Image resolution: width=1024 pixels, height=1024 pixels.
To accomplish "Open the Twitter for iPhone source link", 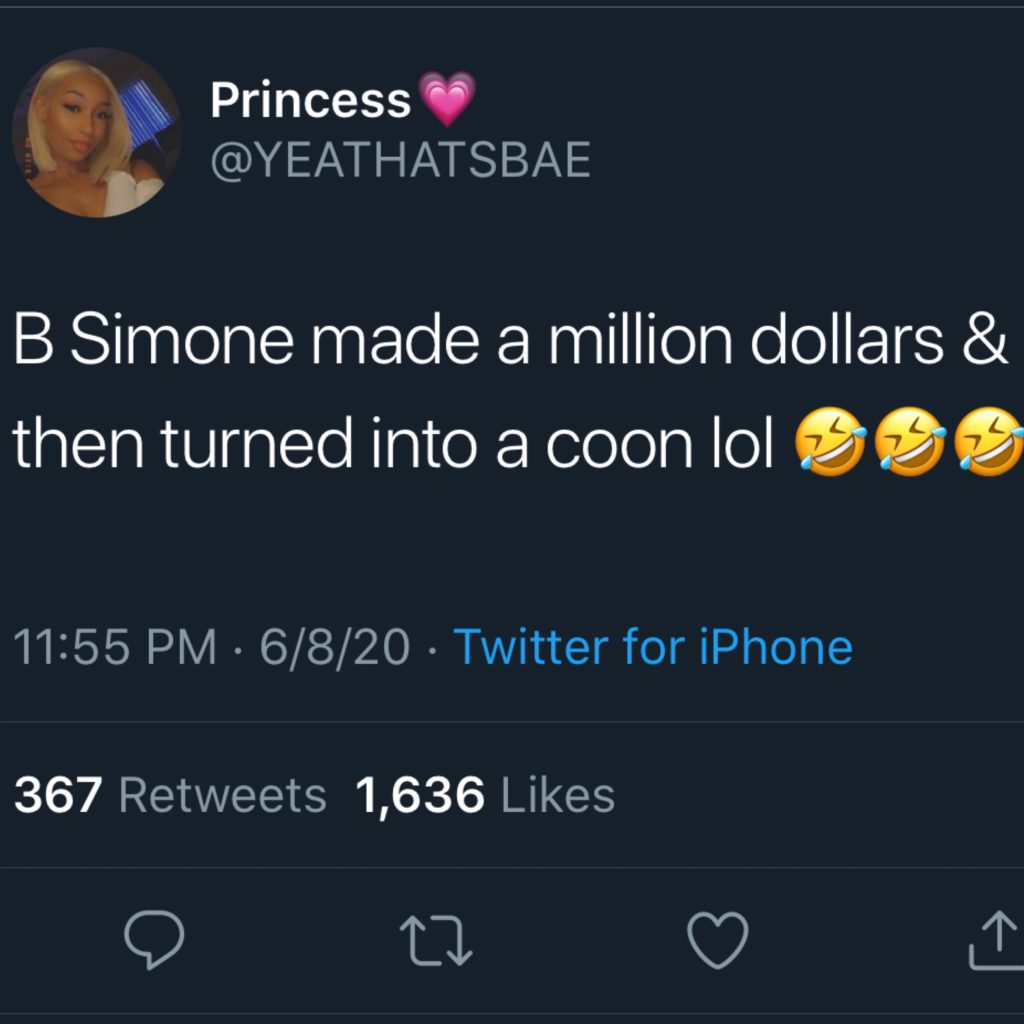I will pos(653,647).
